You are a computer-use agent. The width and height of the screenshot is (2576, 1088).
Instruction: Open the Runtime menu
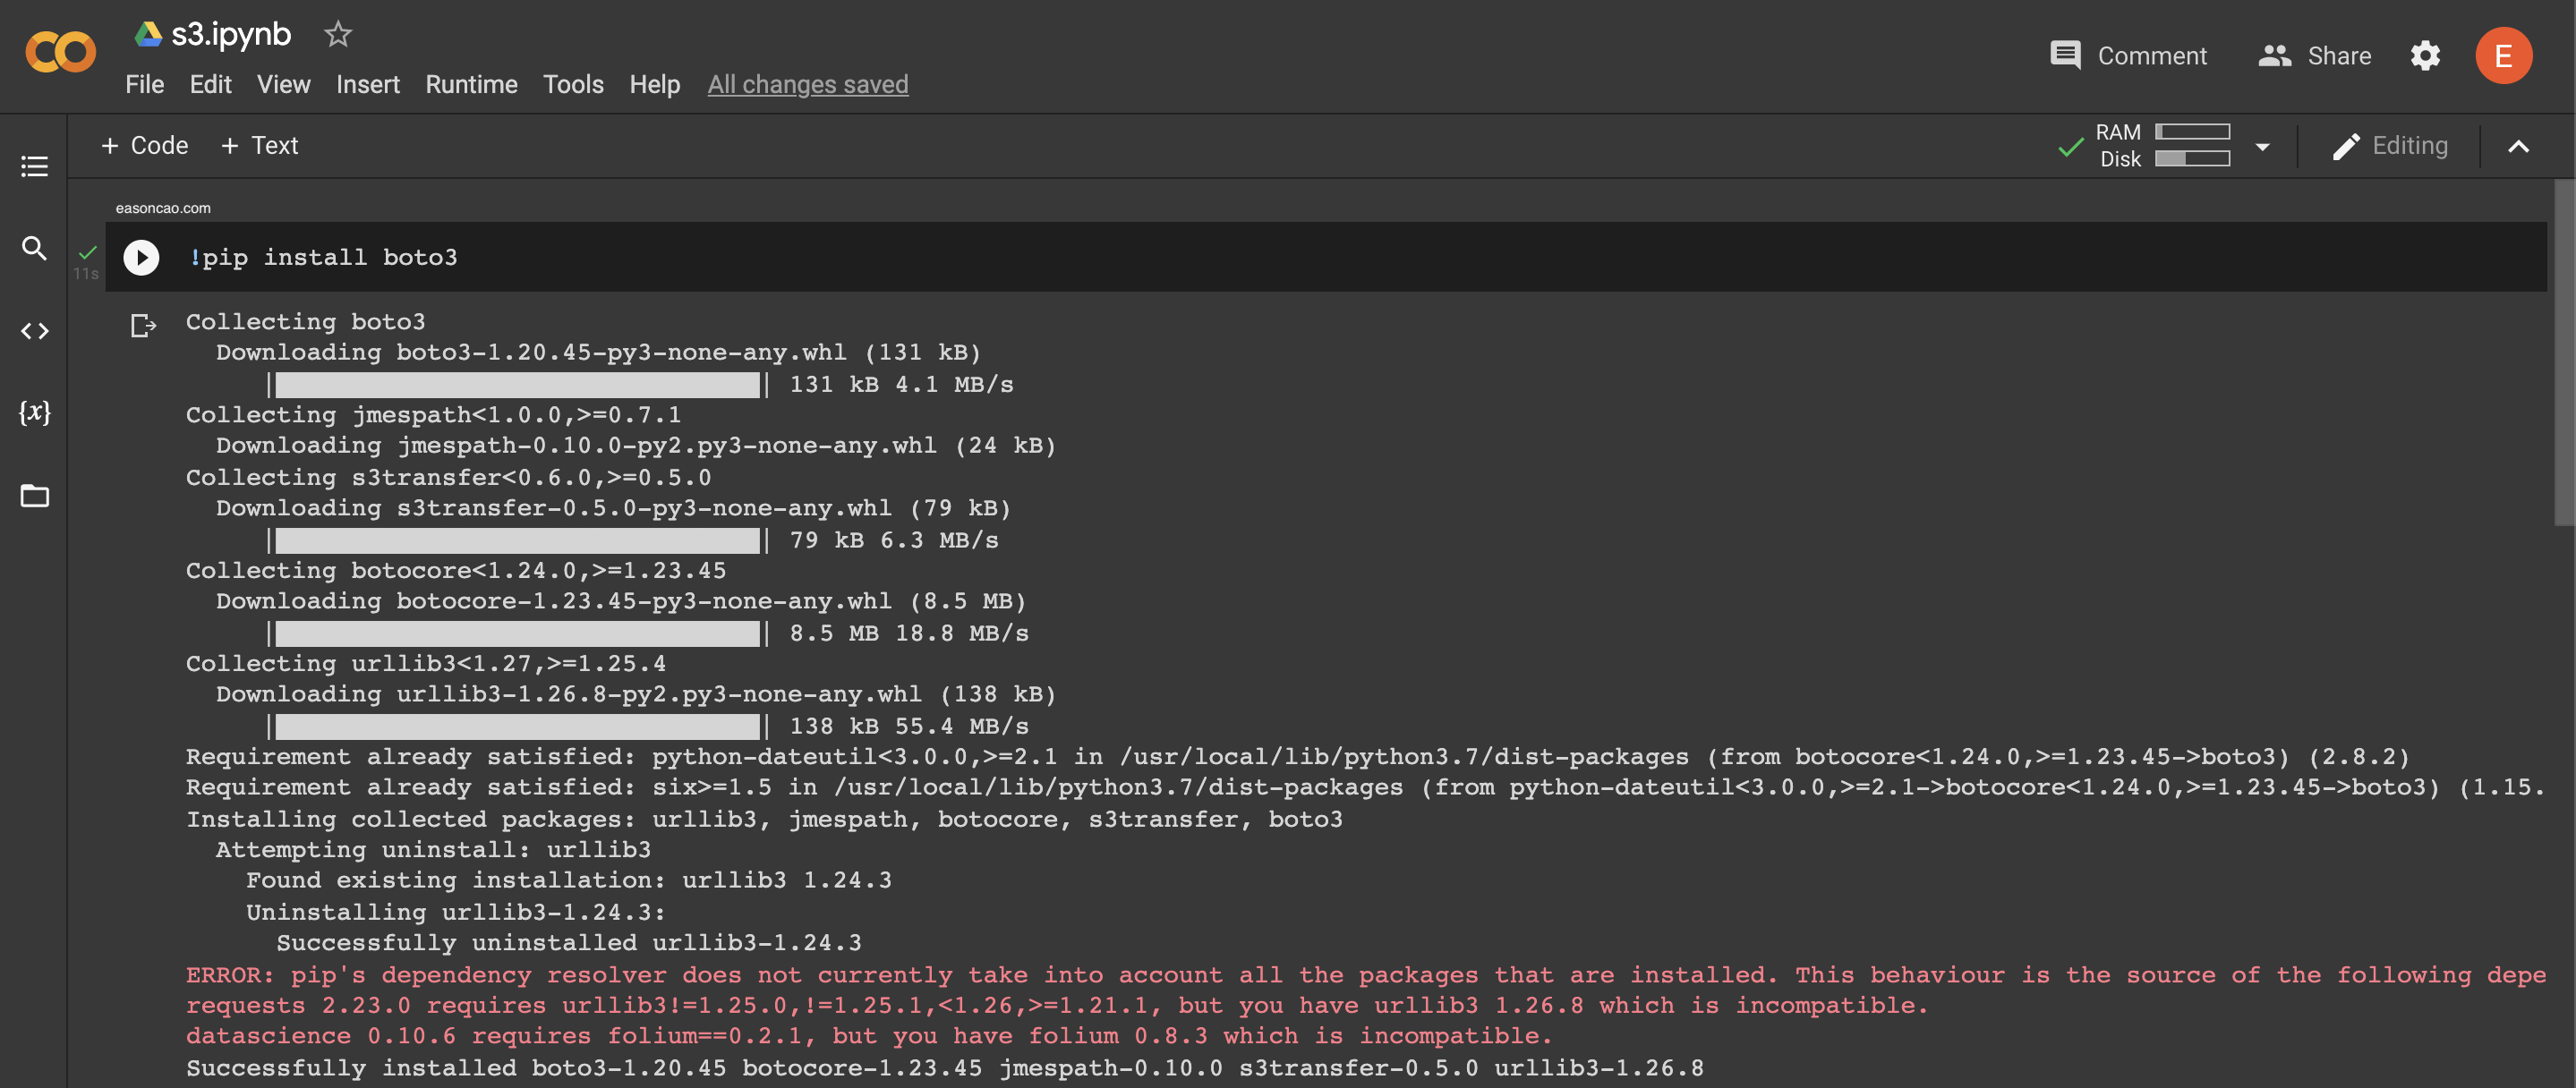click(x=471, y=84)
